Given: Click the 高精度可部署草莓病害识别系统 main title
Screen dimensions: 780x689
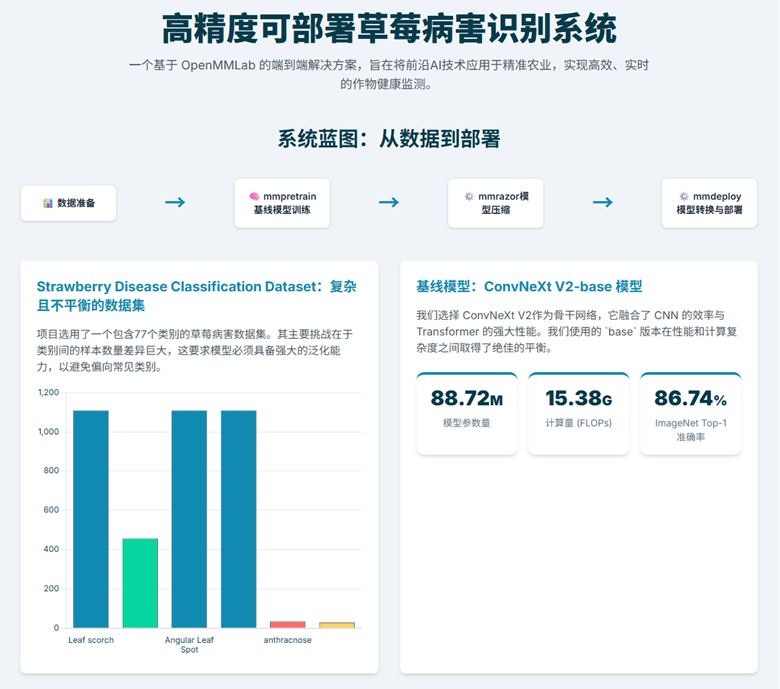Looking at the screenshot, I should [x=390, y=29].
